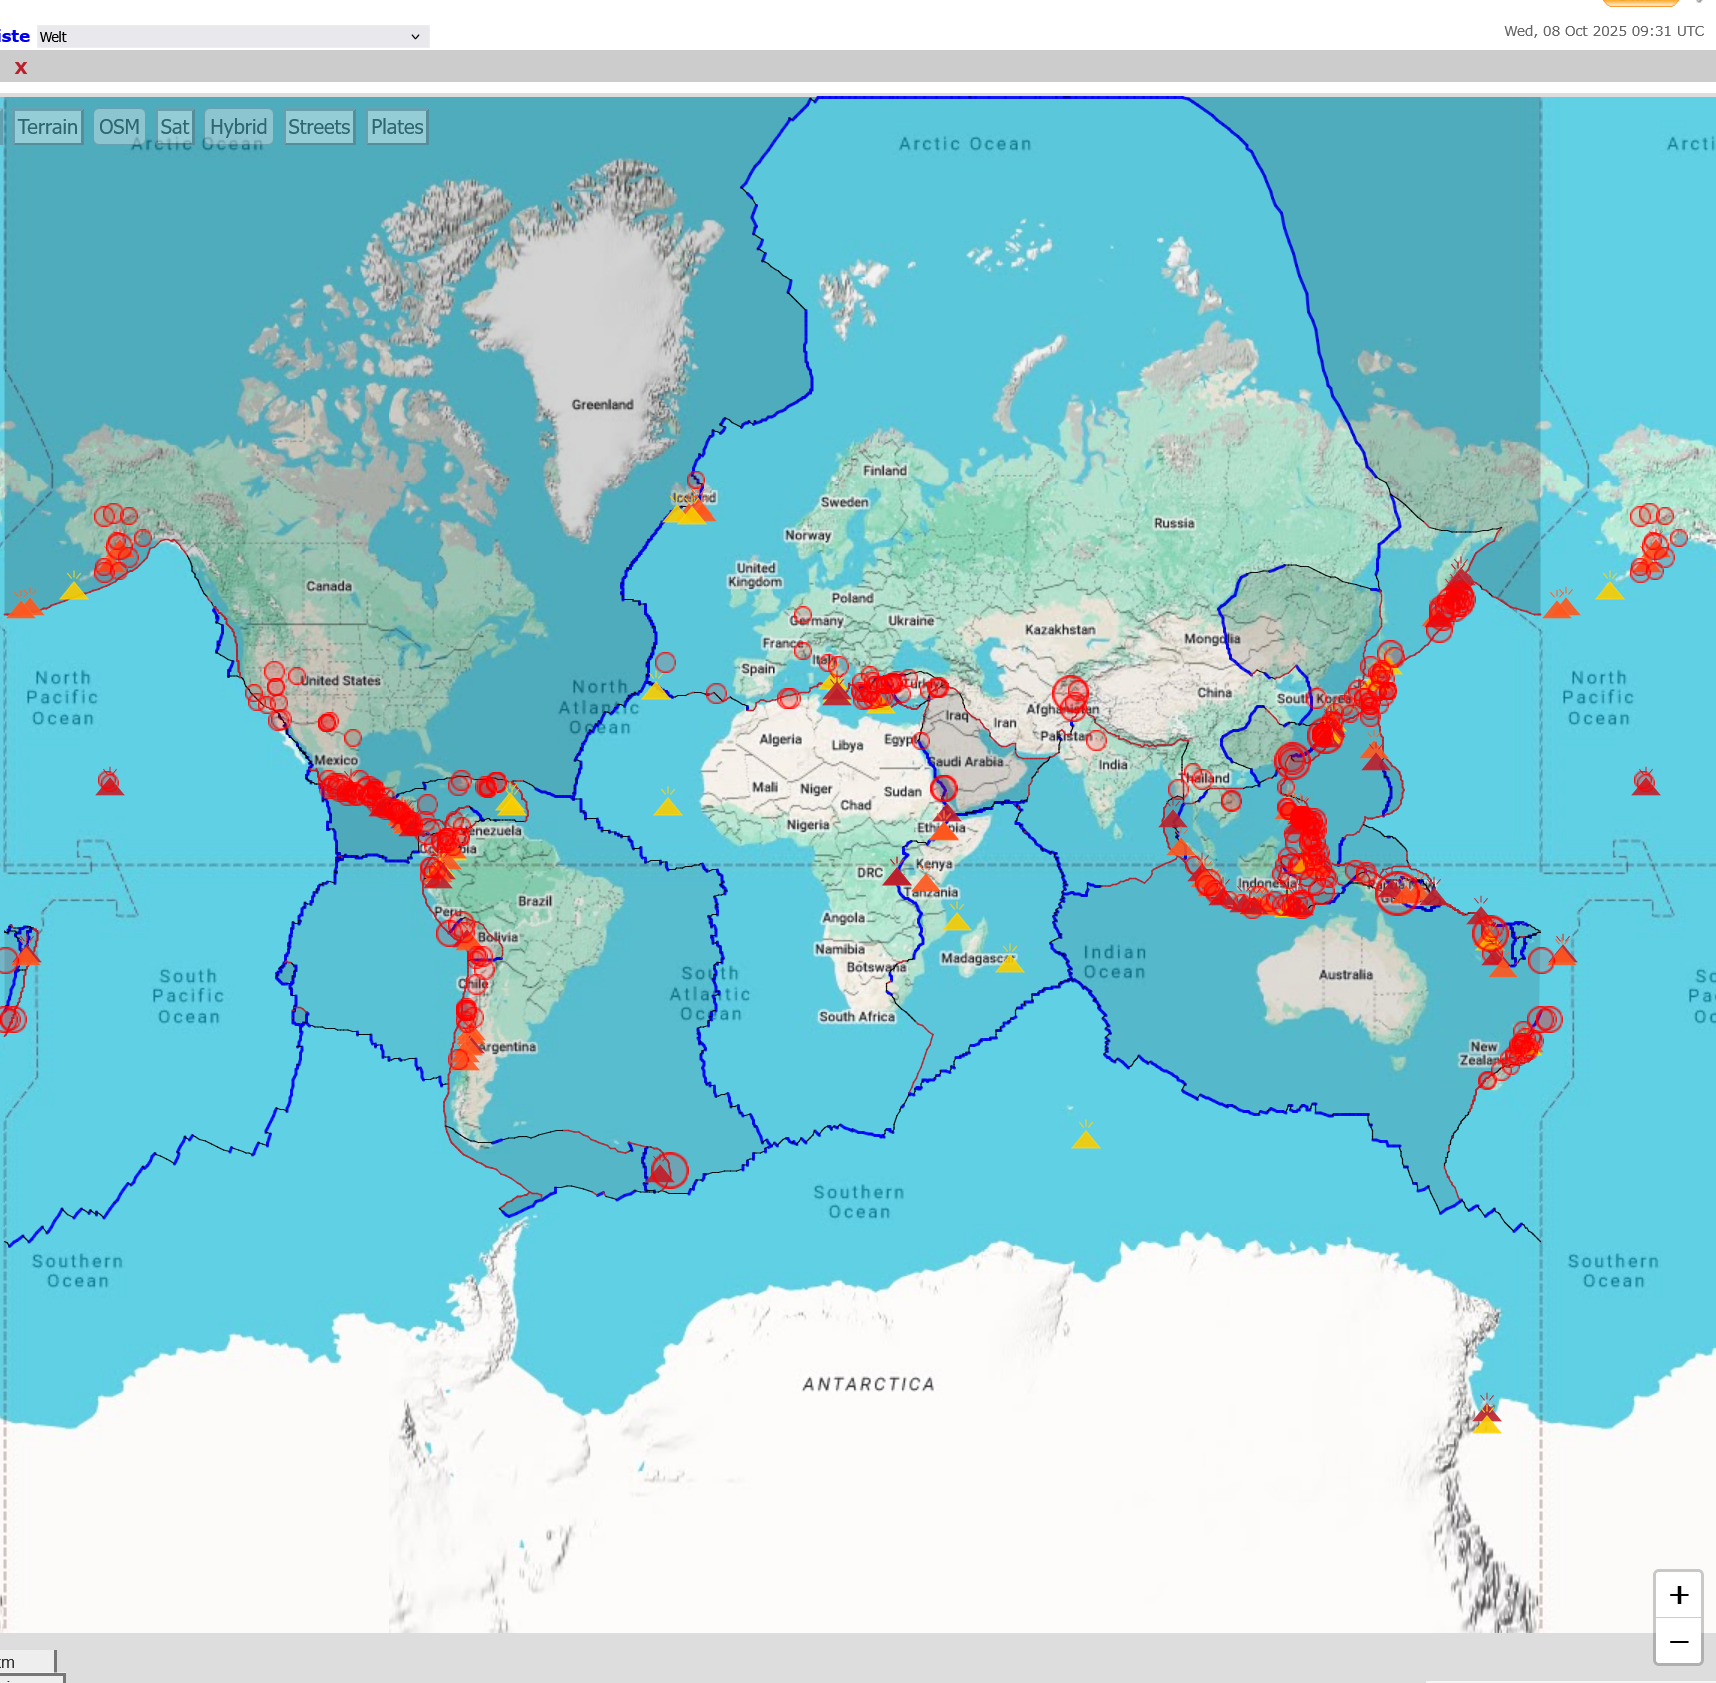Viewport: 1716px width, 1683px height.
Task: Open the Welt region dropdown
Action: click(232, 37)
